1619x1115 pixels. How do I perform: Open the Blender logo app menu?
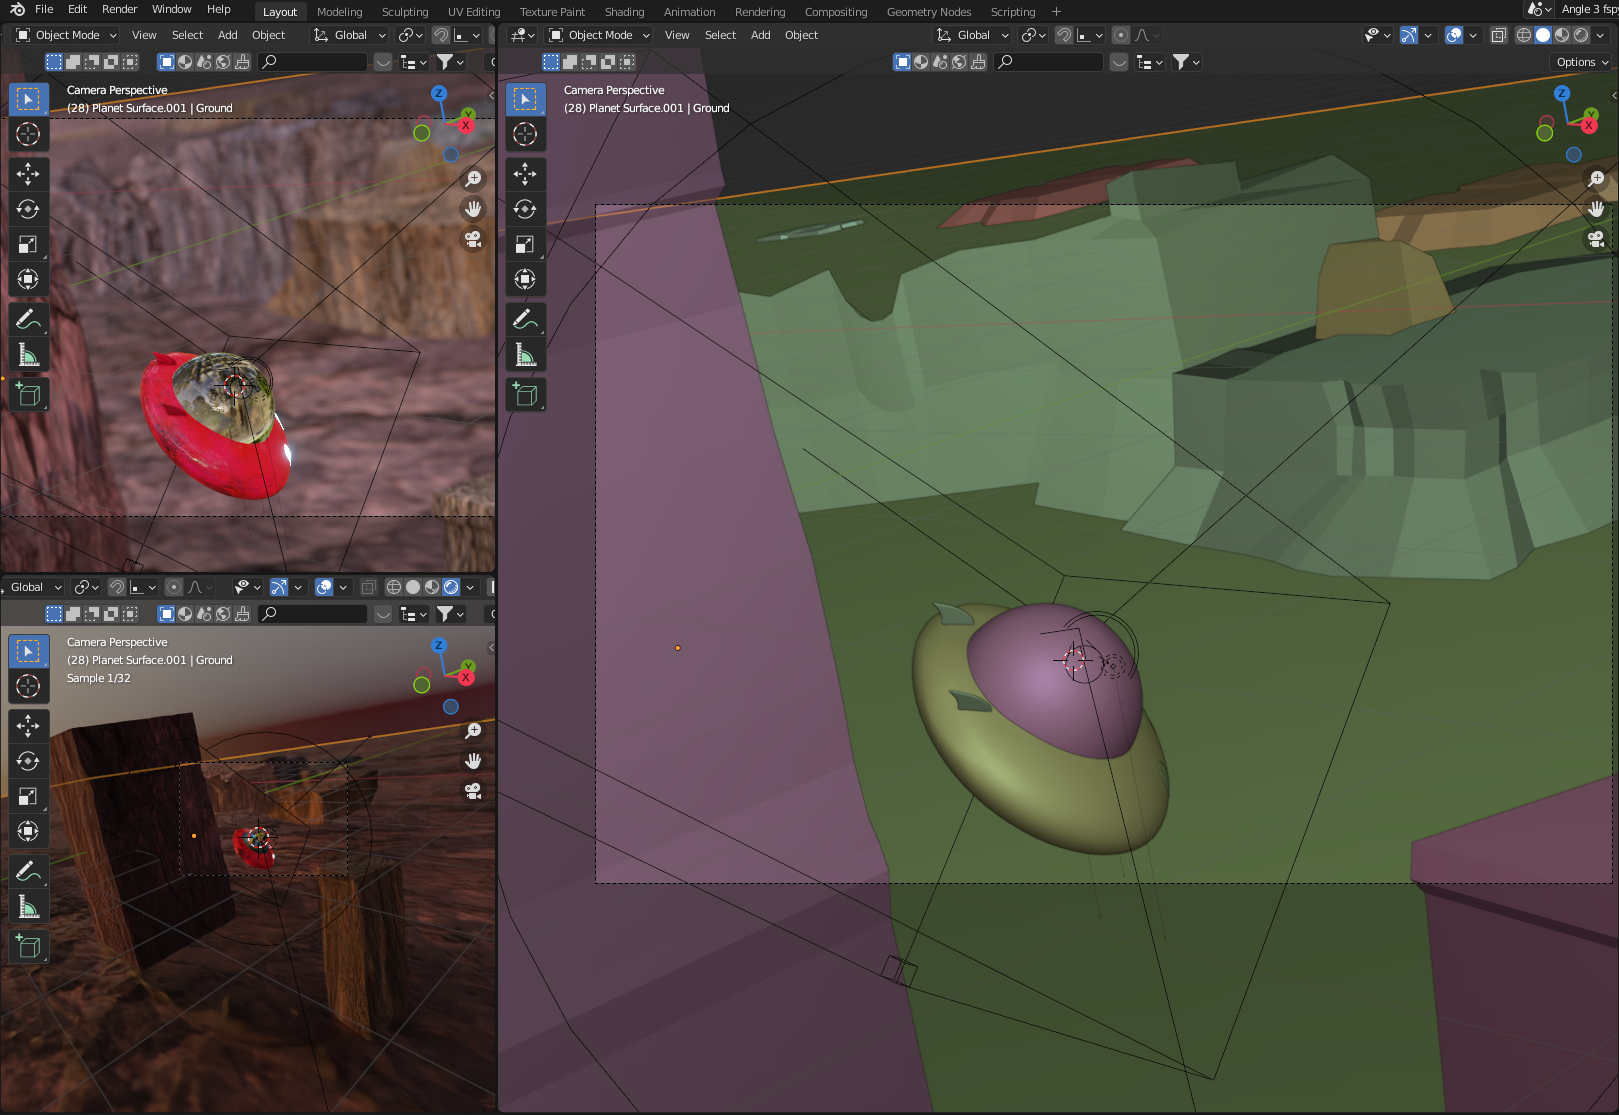[17, 9]
